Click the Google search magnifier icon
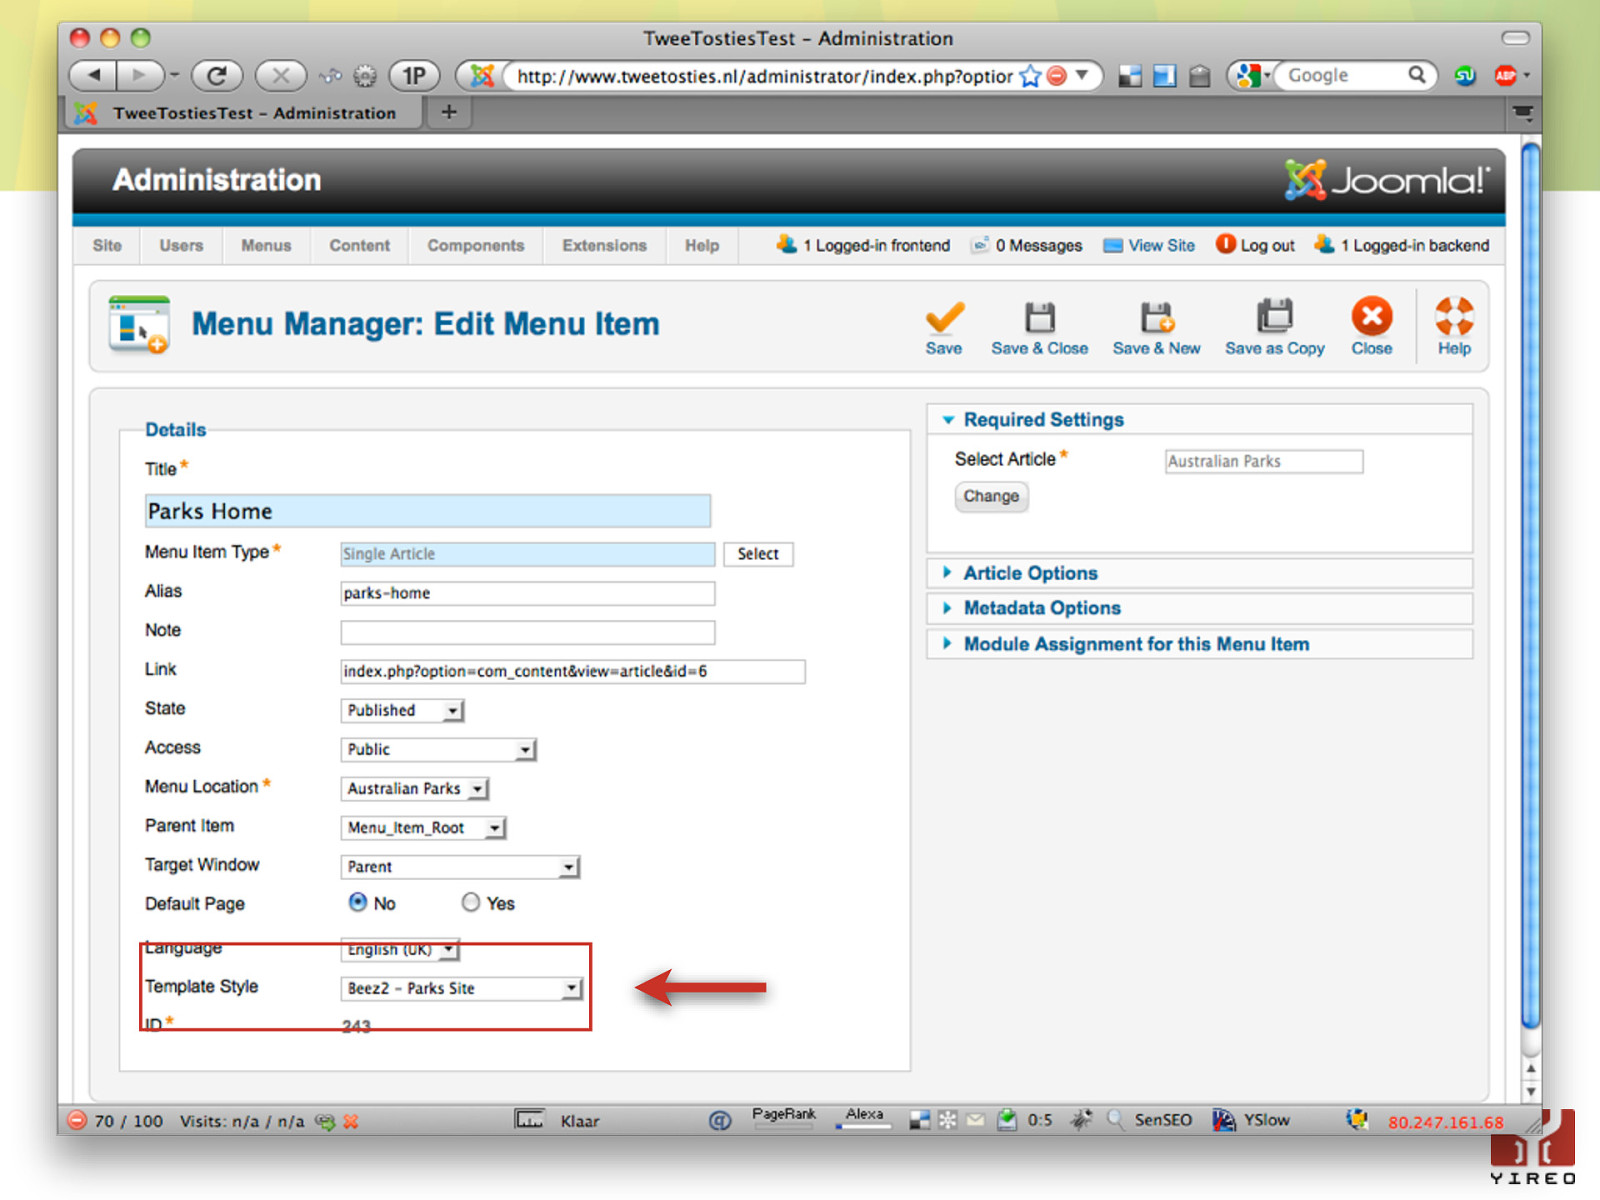 coord(1417,75)
